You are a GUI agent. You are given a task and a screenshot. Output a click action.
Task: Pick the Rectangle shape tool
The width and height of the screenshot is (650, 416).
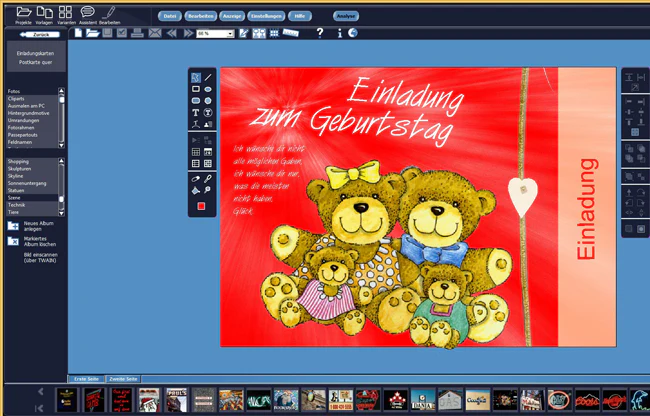196,89
